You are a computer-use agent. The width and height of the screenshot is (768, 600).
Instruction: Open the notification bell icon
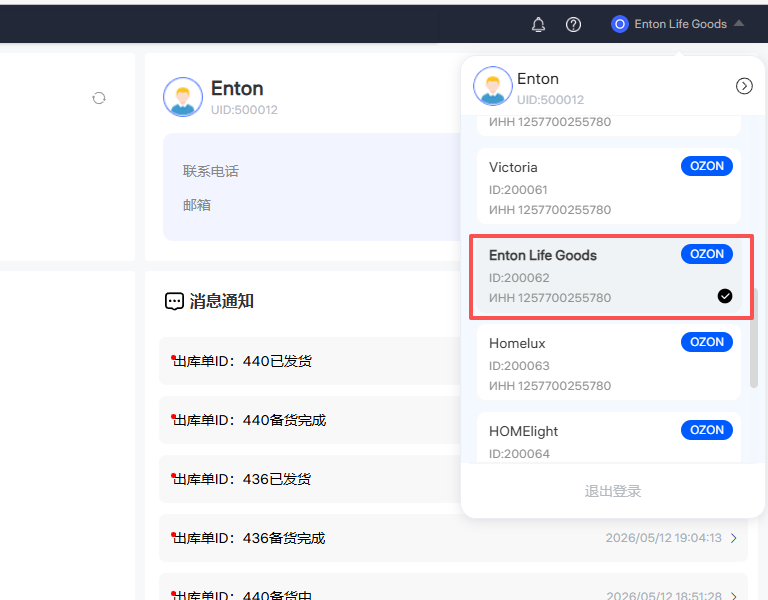[538, 24]
